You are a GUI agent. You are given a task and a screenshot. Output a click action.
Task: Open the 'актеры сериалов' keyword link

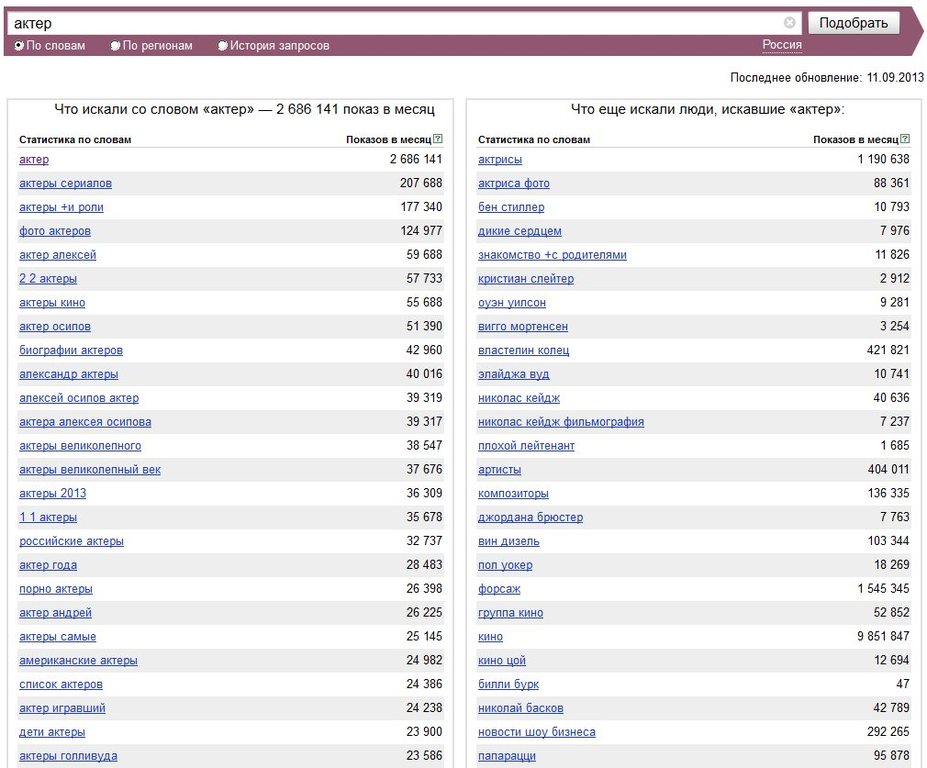point(65,183)
